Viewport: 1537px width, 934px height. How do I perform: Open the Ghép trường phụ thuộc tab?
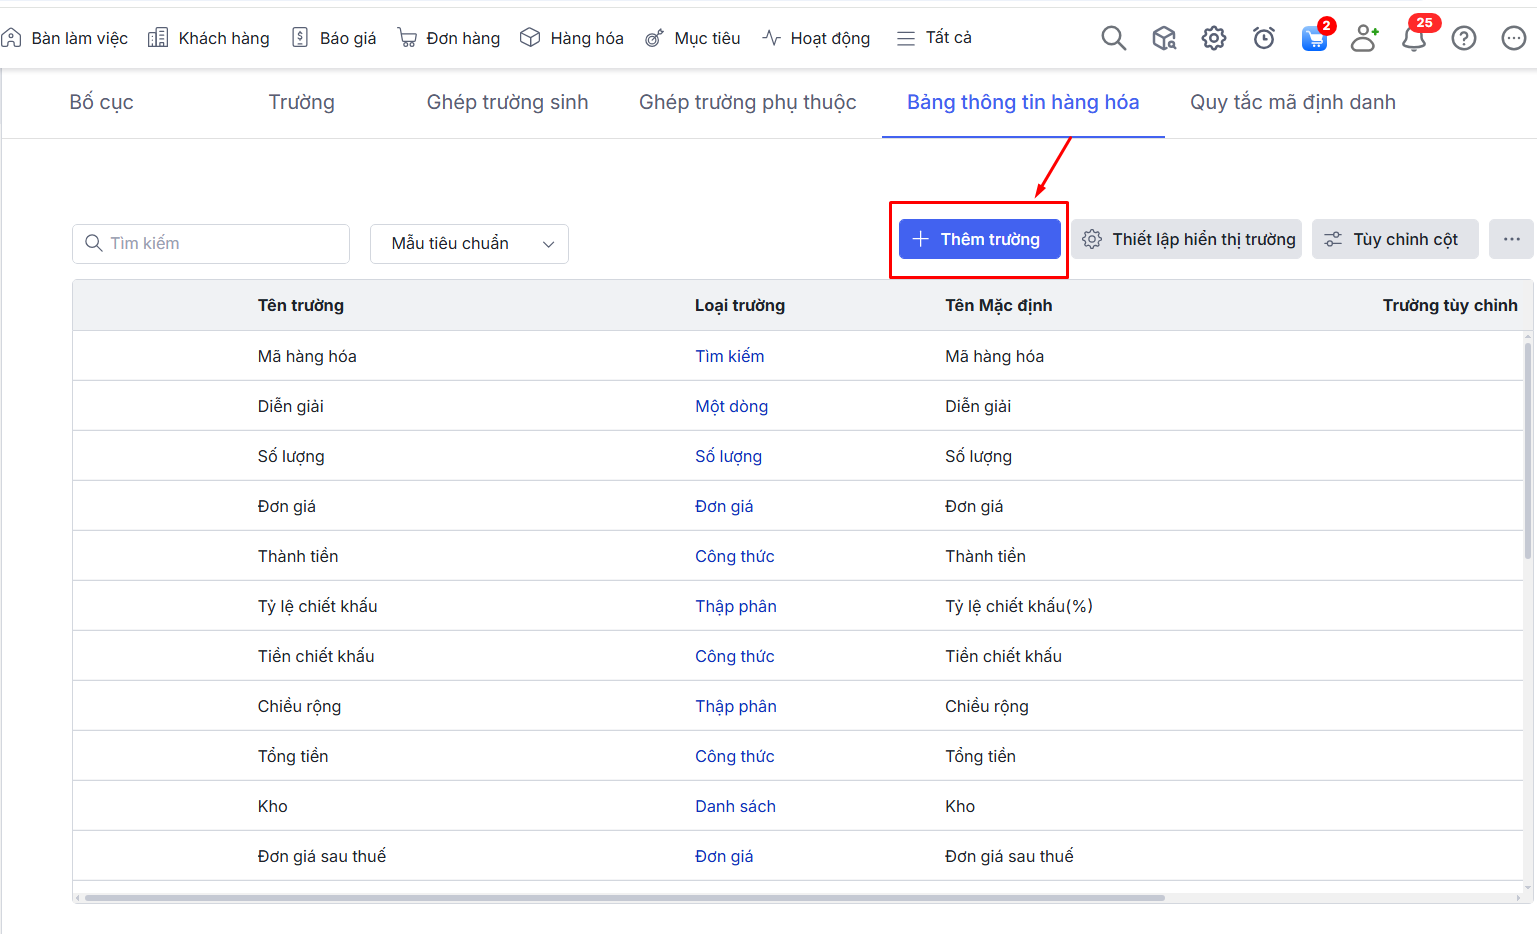click(x=747, y=102)
